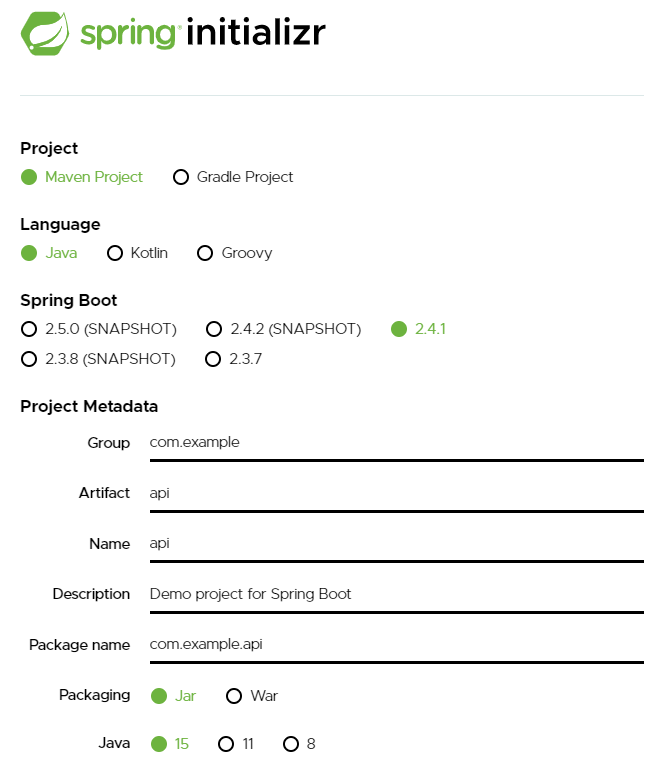The image size is (650, 768).
Task: Focus the Artifact text field
Action: (395, 493)
